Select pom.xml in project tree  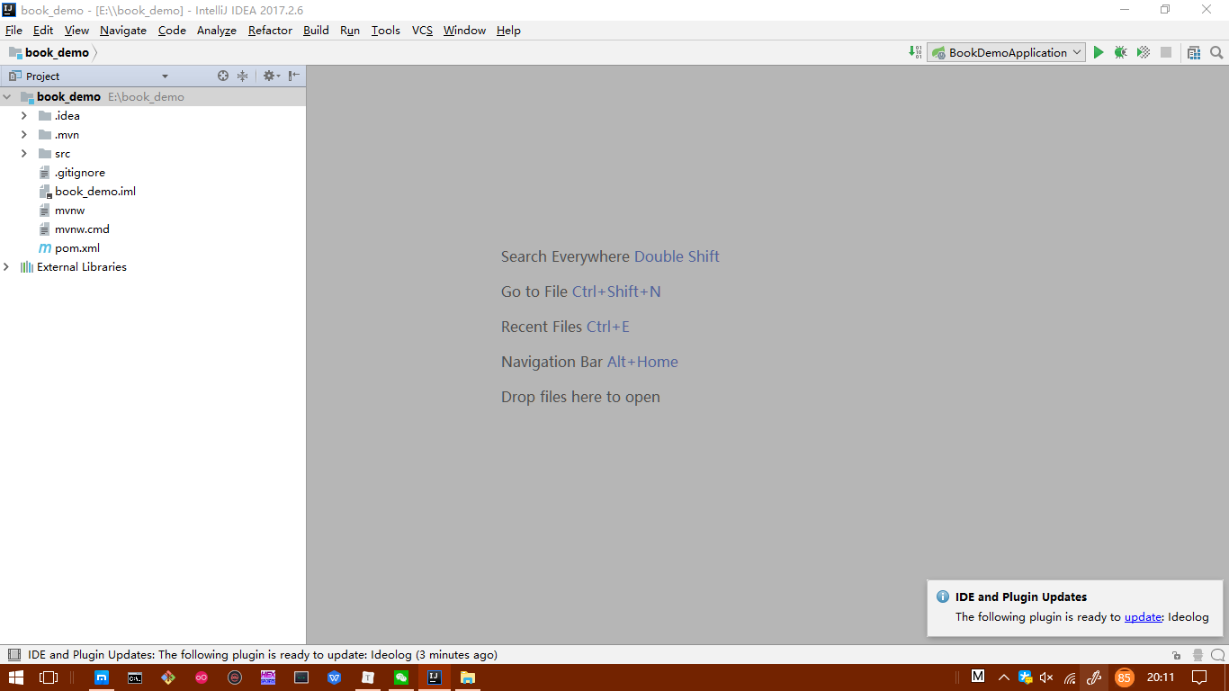(x=77, y=249)
